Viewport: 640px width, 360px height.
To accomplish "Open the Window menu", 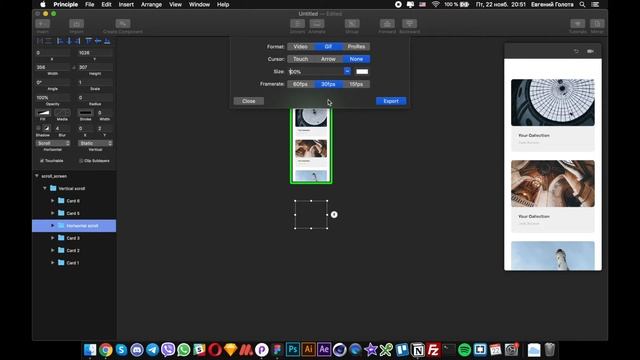I will tap(199, 4).
